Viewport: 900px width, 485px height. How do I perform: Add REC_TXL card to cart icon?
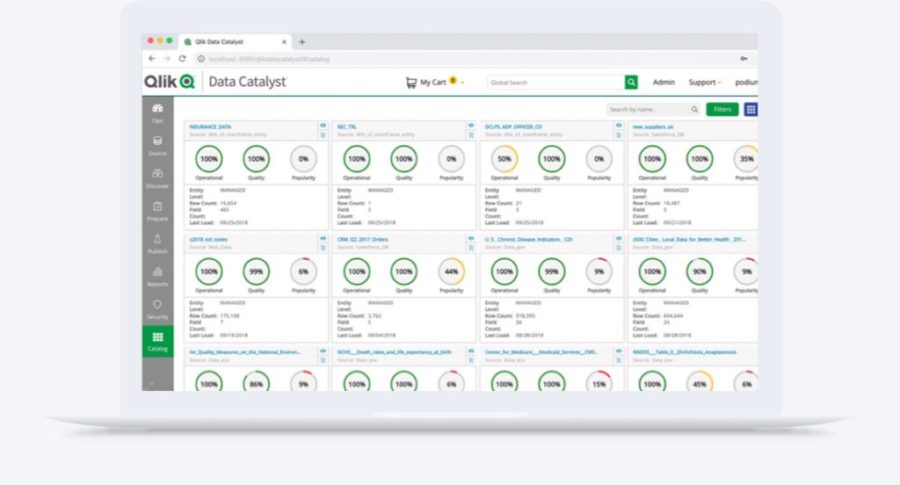(x=471, y=135)
